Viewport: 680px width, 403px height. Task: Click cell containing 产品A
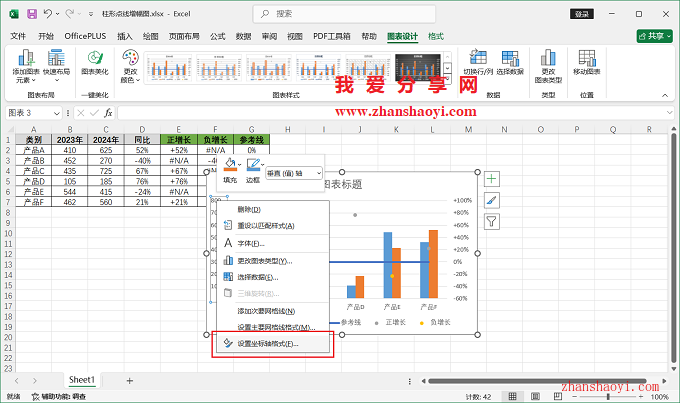pyautogui.click(x=33, y=150)
